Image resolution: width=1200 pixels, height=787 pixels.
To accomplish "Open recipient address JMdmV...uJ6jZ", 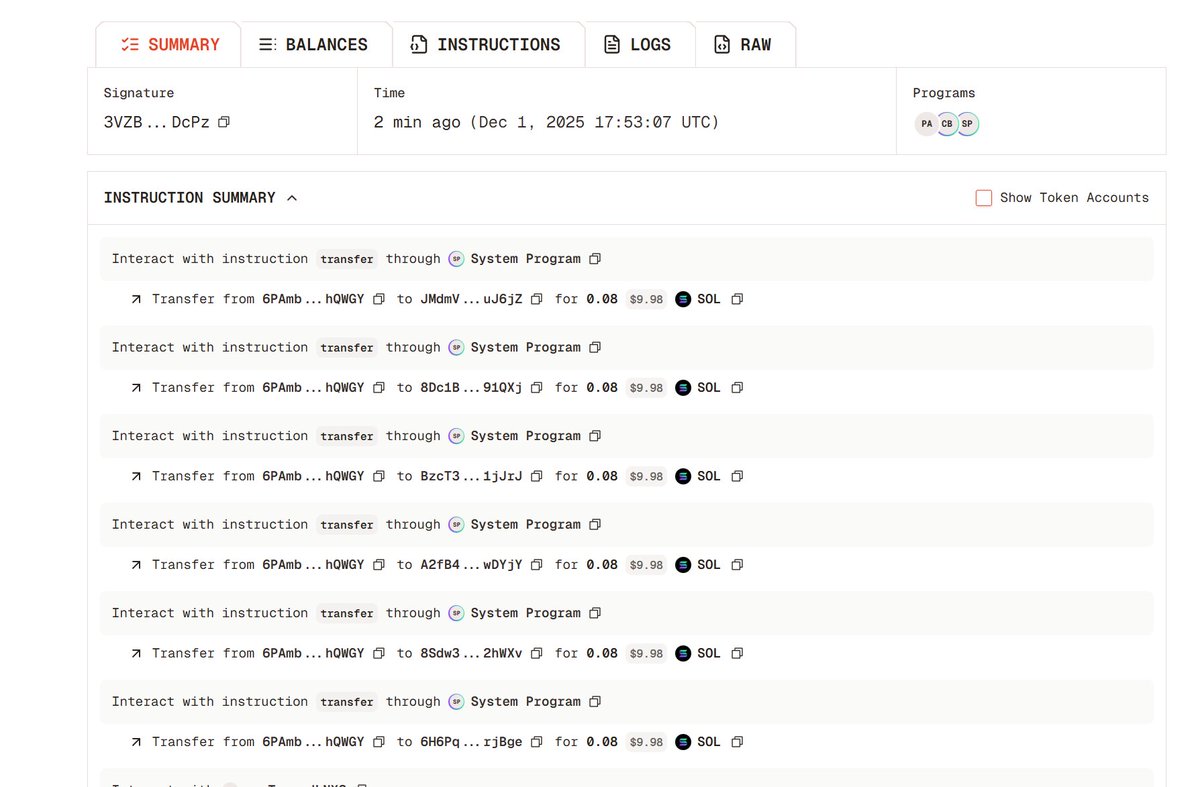I will coord(471,299).
